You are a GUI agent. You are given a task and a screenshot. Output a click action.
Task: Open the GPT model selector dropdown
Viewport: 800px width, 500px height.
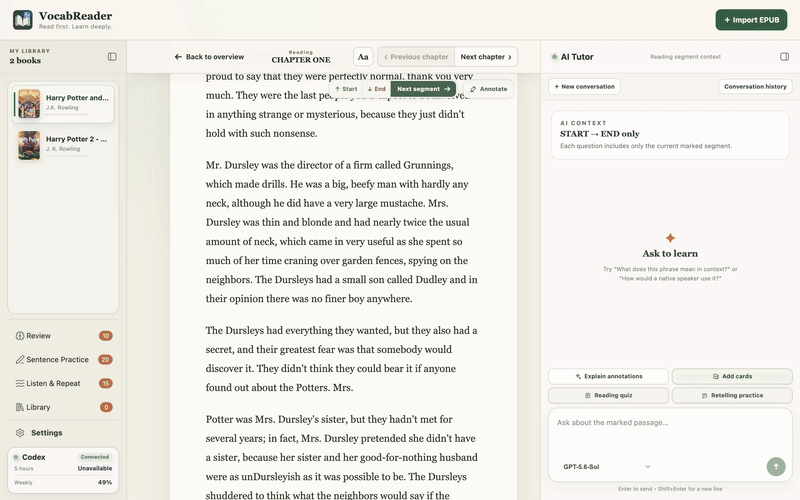(606, 467)
